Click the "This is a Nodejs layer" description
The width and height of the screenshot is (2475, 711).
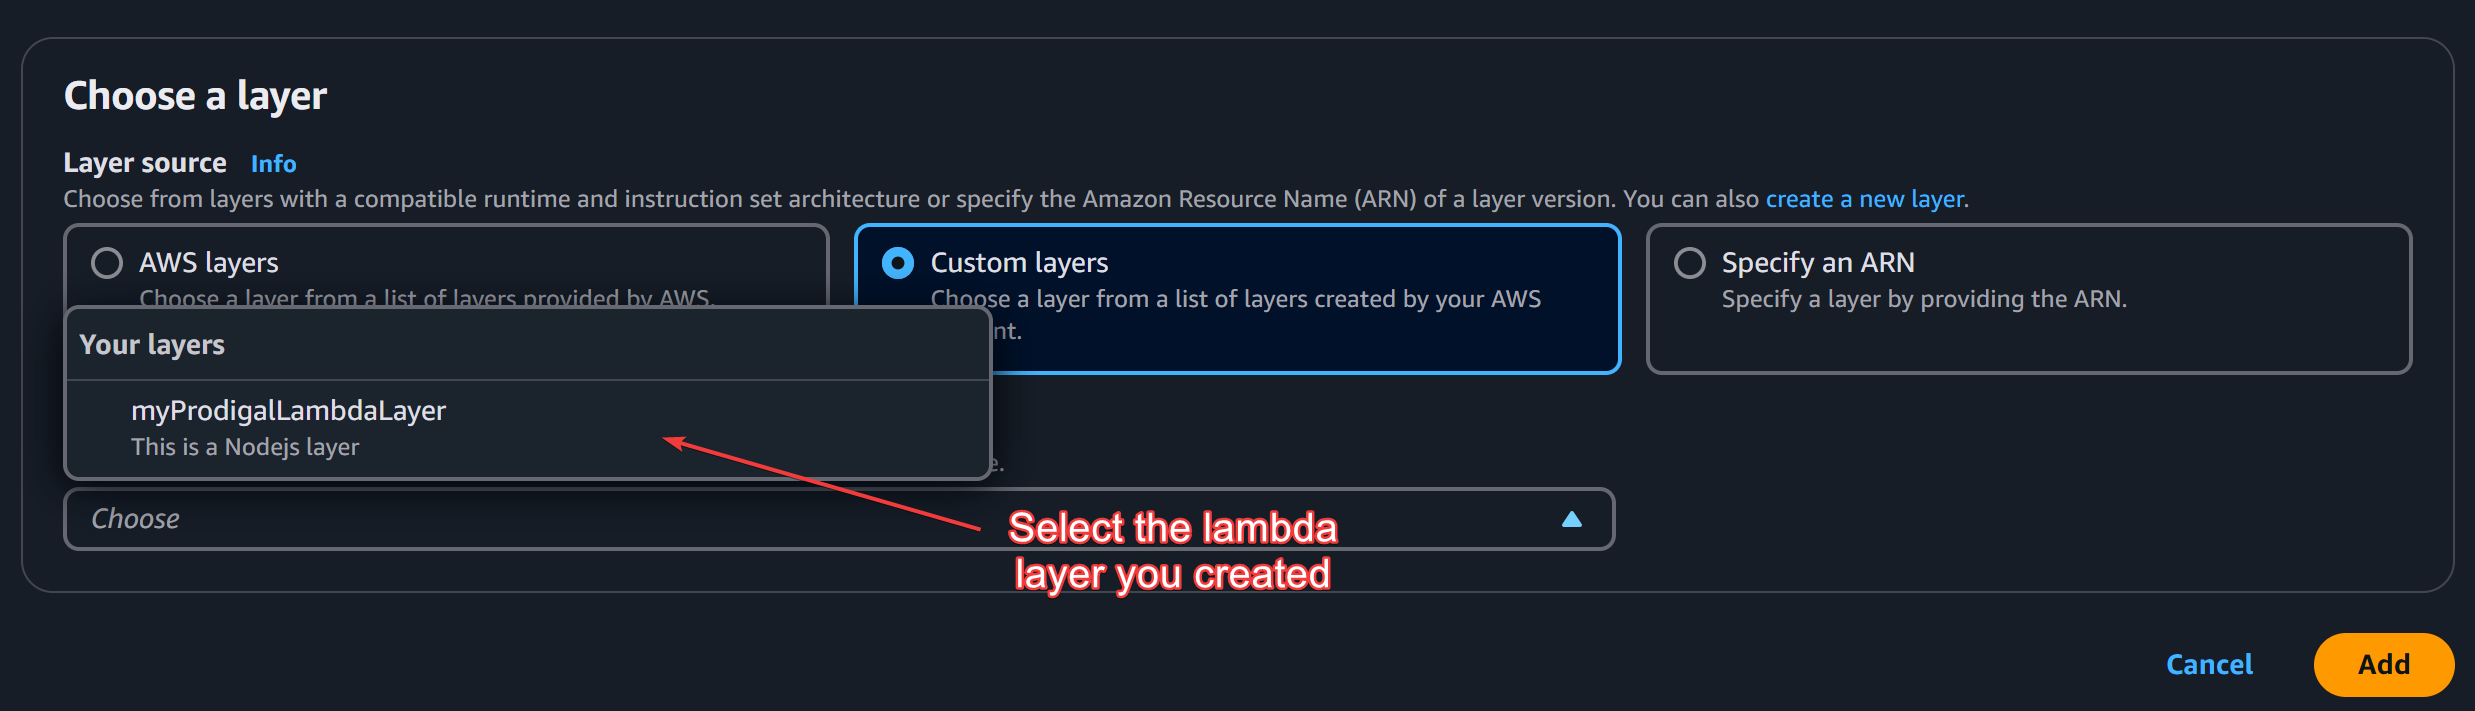tap(245, 447)
